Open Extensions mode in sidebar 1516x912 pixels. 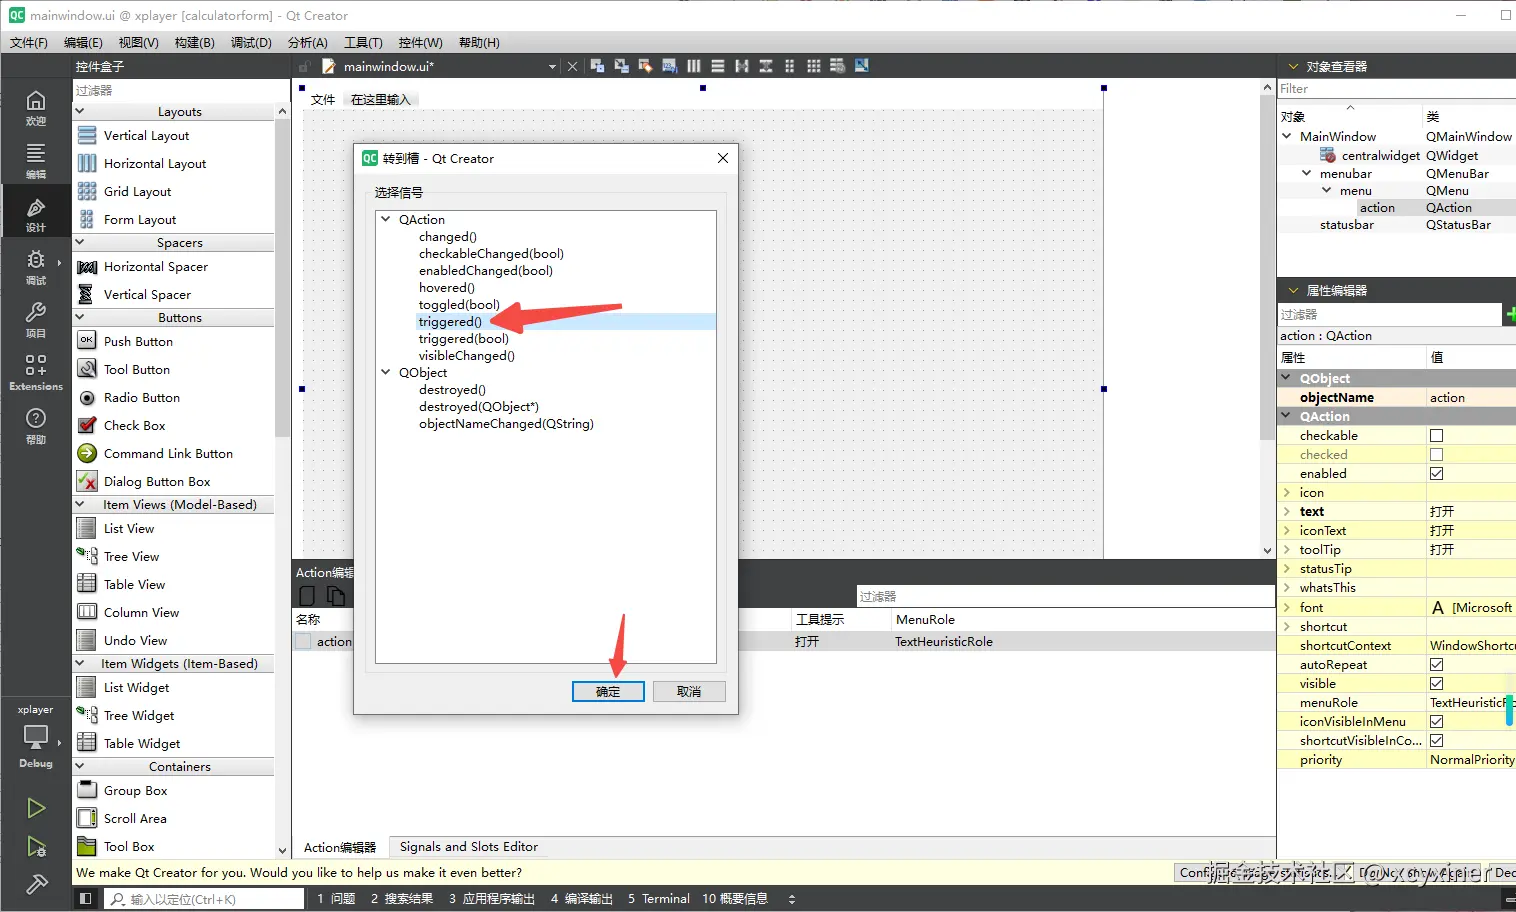36,372
